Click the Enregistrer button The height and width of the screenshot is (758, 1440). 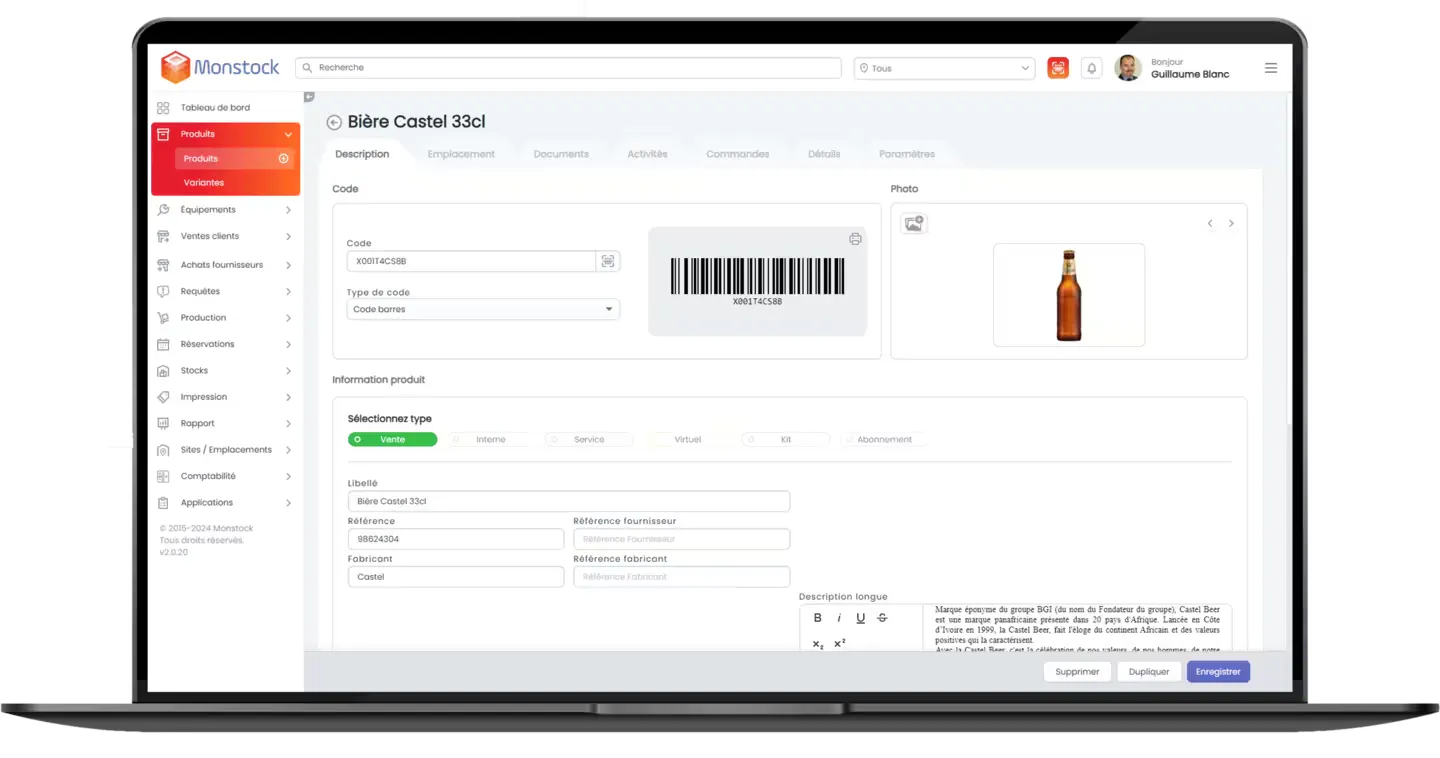(x=1218, y=672)
